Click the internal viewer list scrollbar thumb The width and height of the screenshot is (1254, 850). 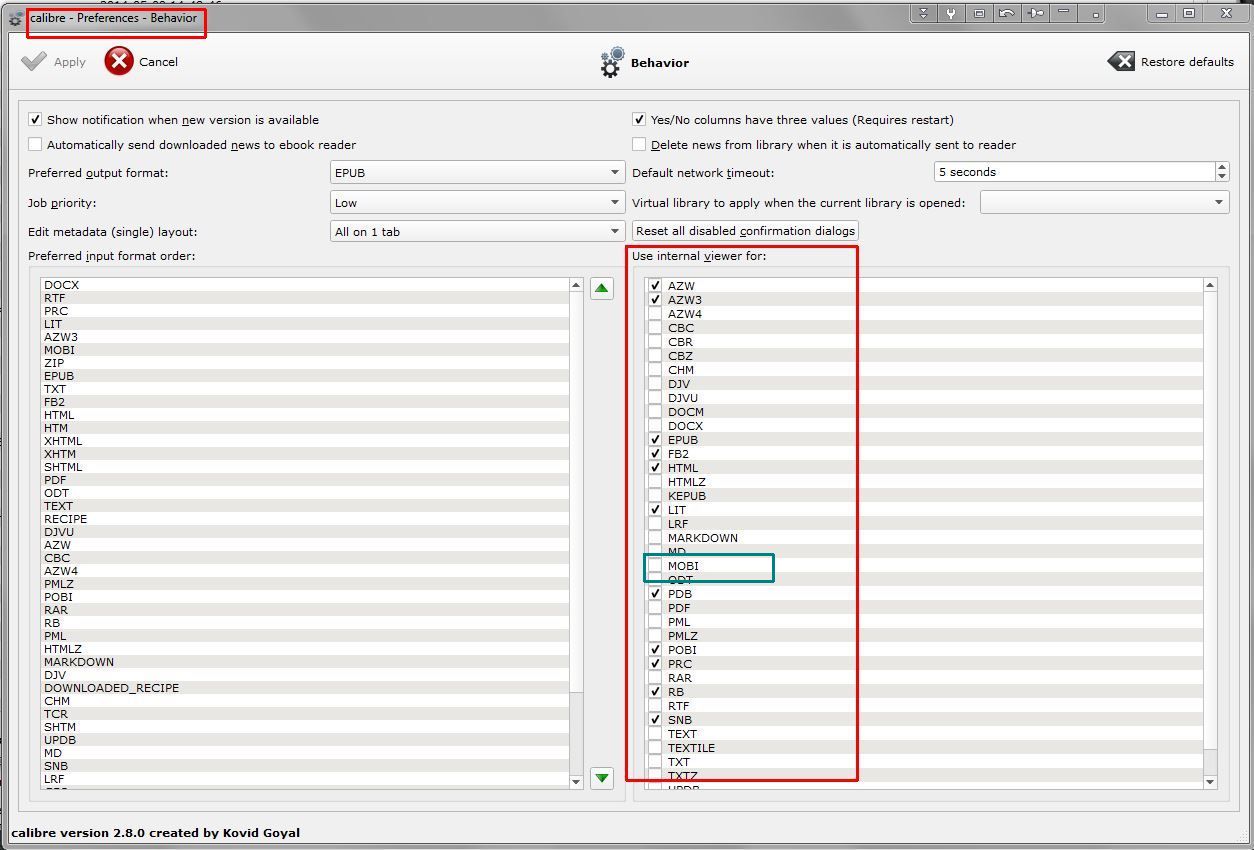(1210, 520)
